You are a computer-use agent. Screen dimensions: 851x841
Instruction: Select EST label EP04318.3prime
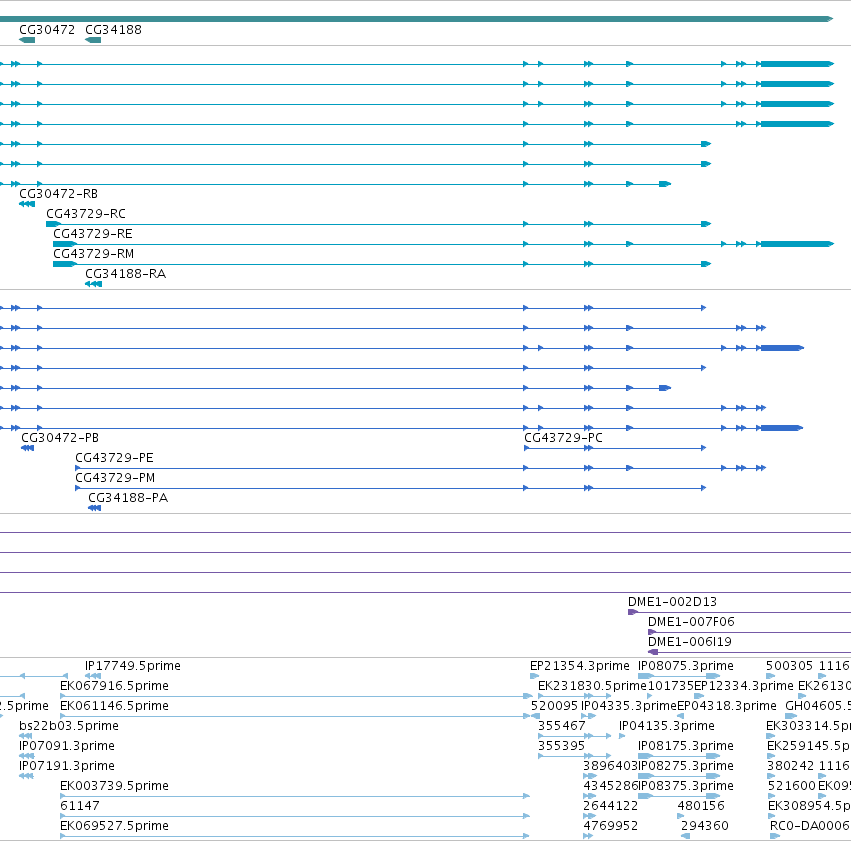click(x=727, y=706)
